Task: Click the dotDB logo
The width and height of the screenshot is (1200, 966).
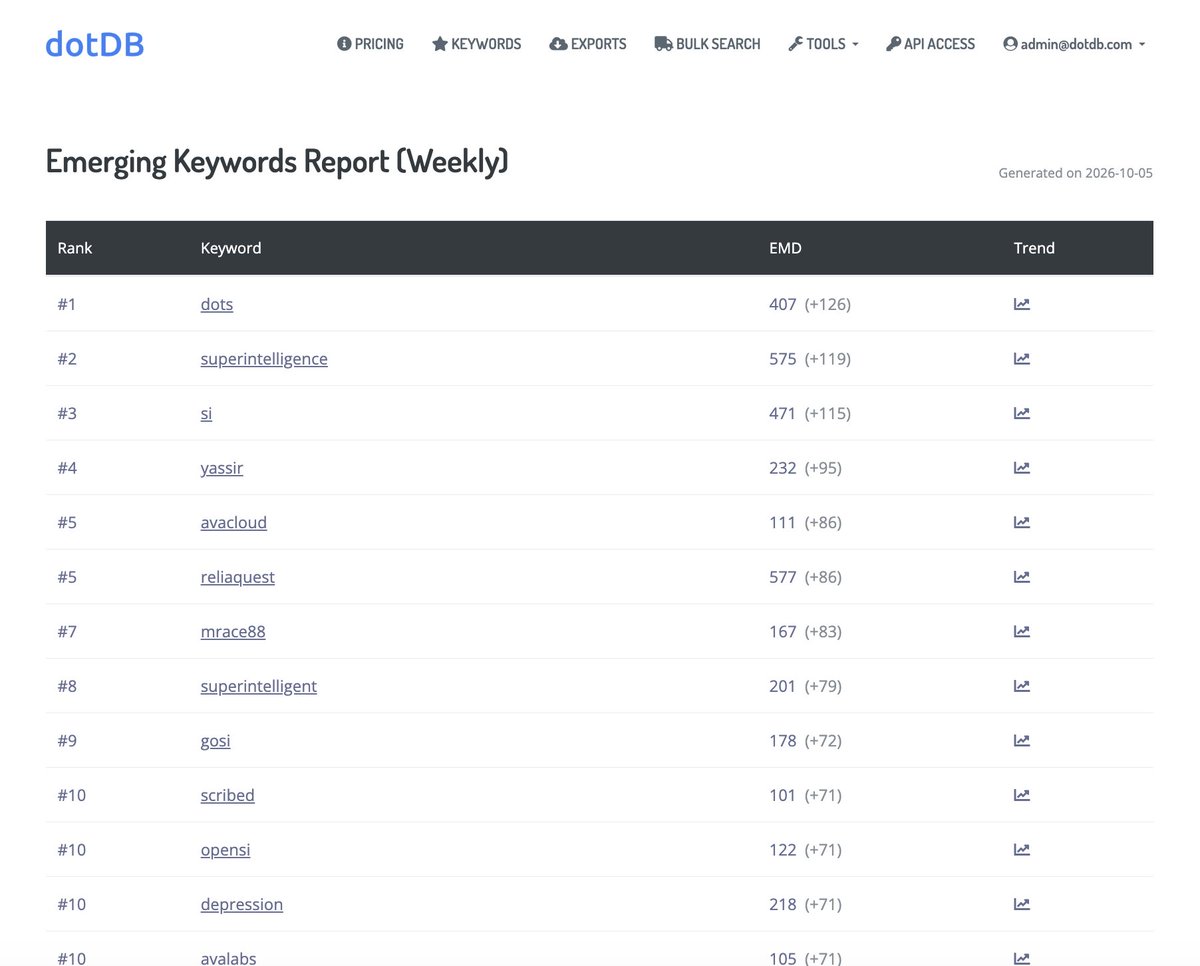Action: tap(95, 44)
